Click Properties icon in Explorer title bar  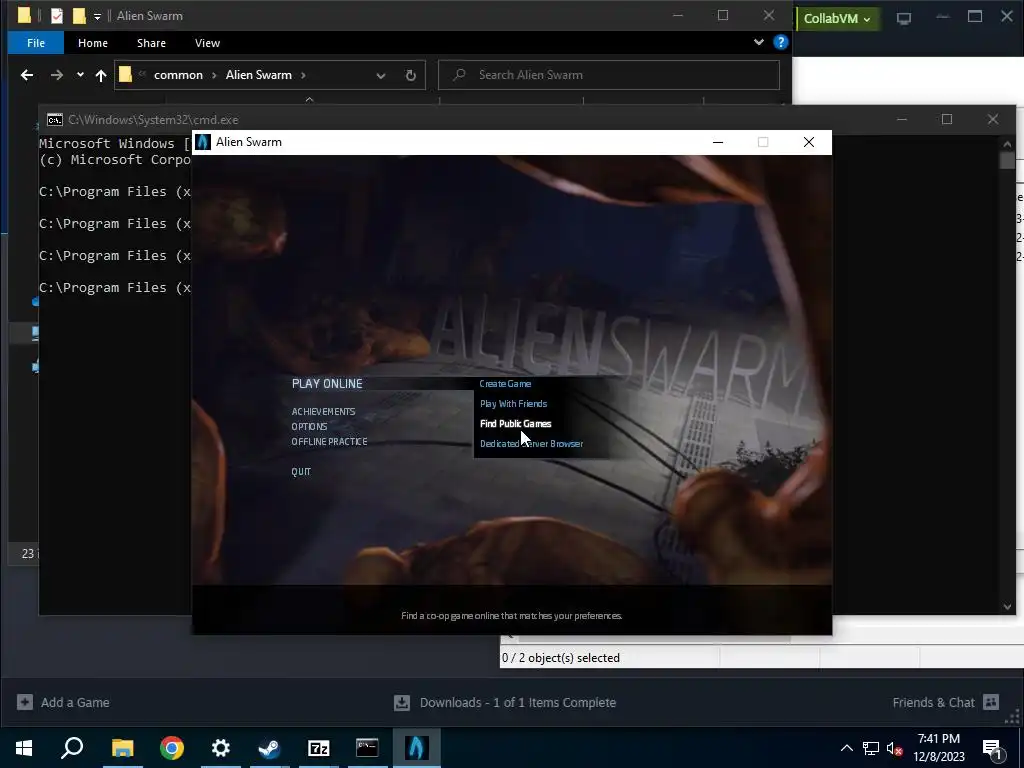click(57, 16)
